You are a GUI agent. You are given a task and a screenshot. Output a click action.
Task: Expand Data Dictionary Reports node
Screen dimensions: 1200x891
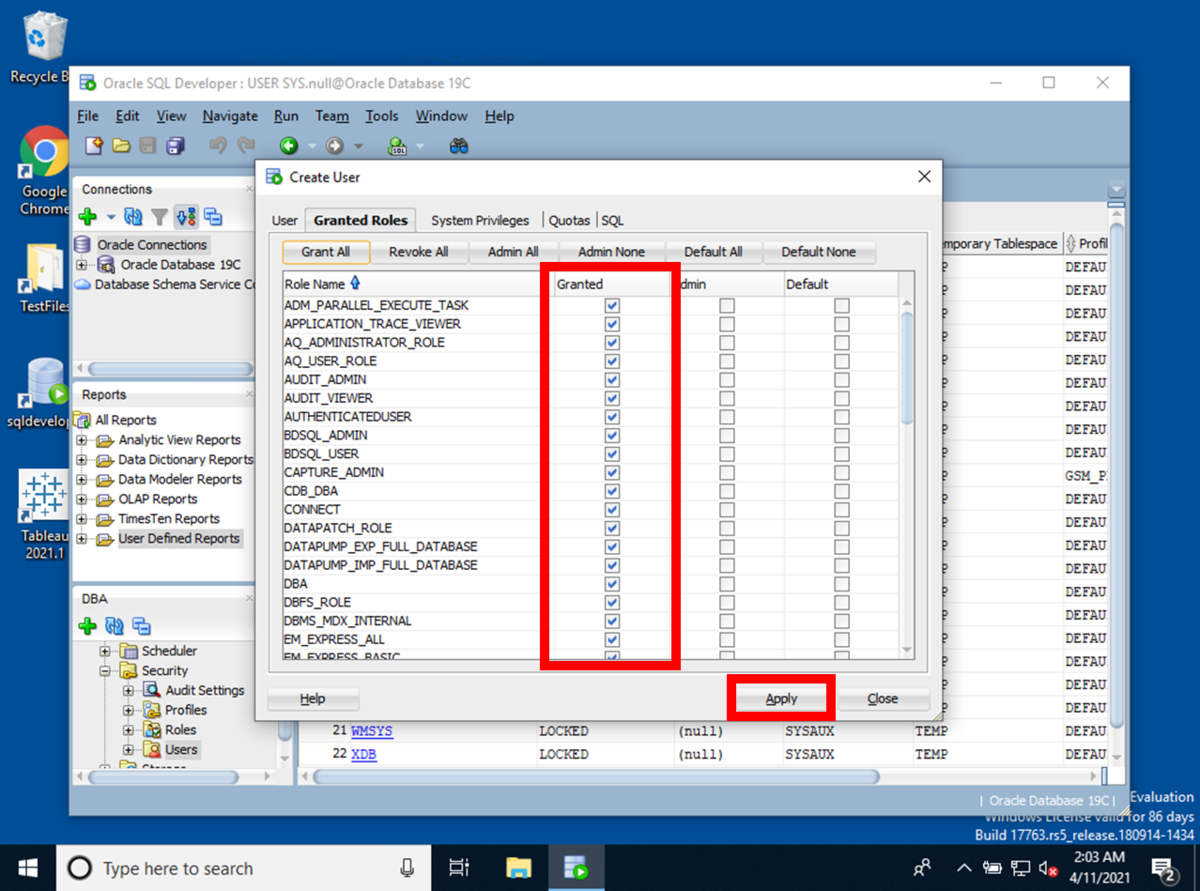(82, 460)
